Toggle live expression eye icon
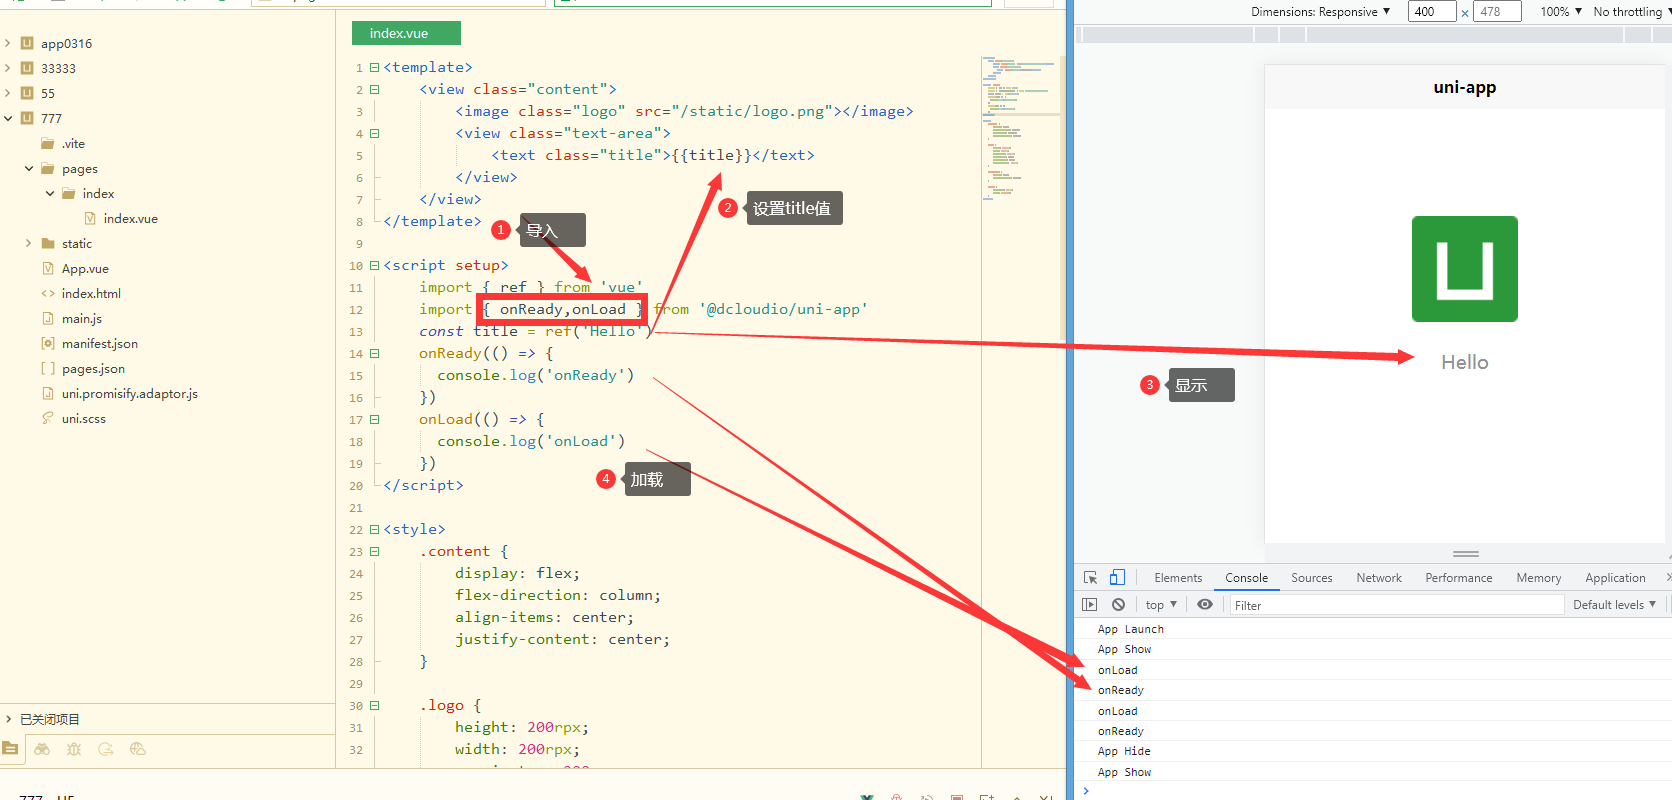 1205,605
